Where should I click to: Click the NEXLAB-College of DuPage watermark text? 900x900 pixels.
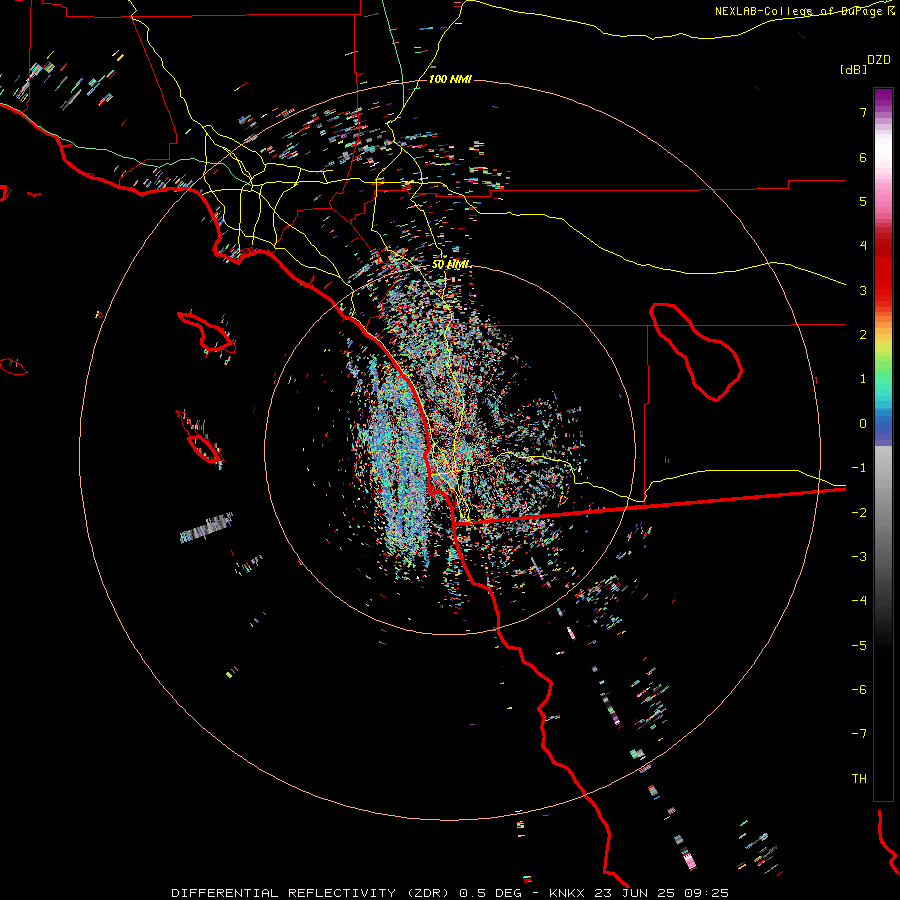[804, 11]
